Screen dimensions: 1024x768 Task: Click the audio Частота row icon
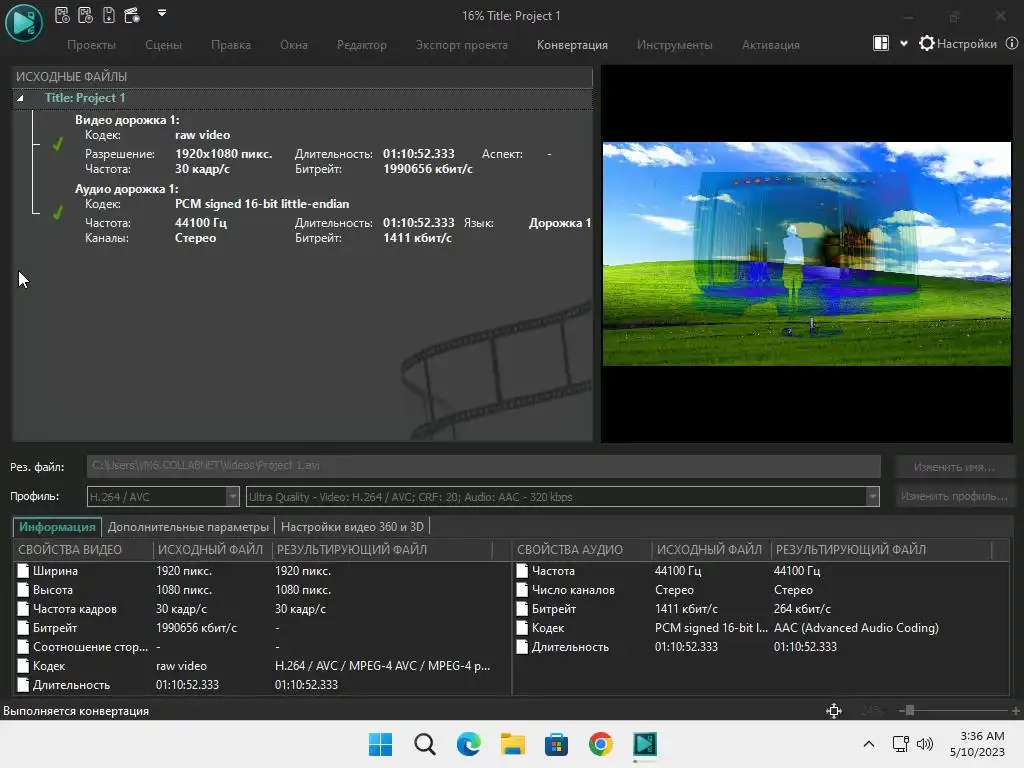coord(522,571)
